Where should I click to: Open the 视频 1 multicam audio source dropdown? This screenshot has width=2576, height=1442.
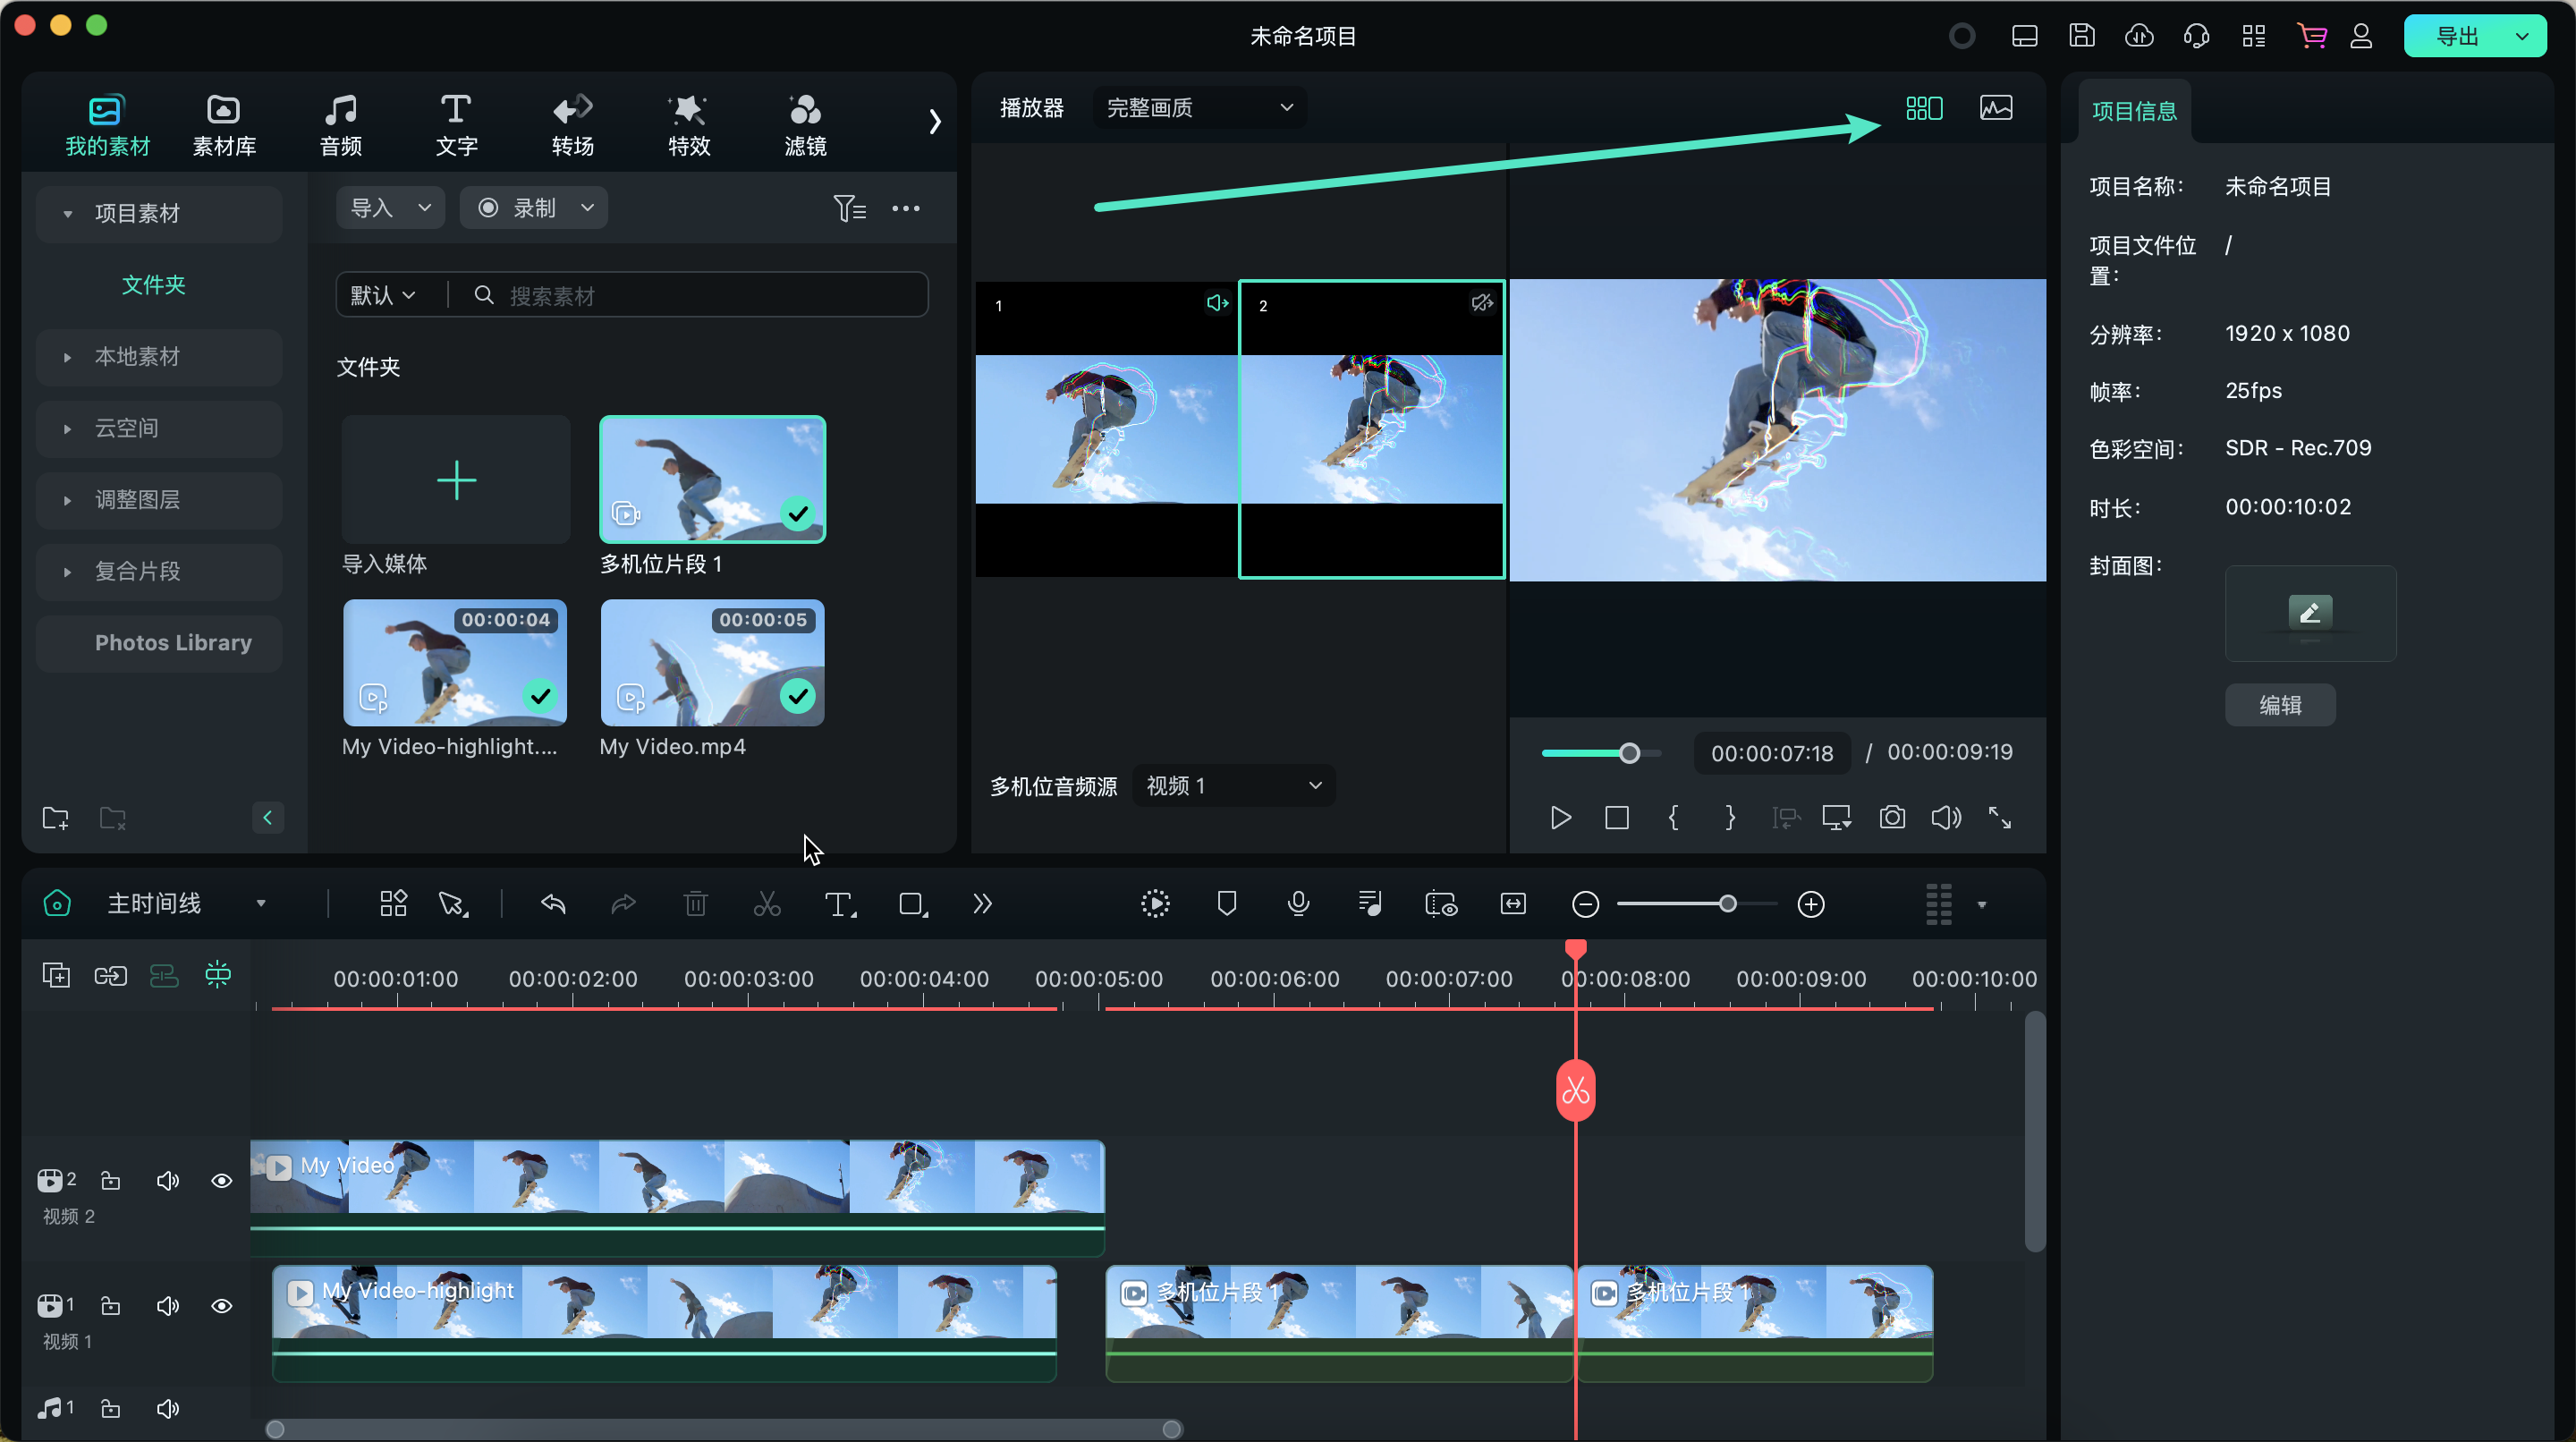1233,786
